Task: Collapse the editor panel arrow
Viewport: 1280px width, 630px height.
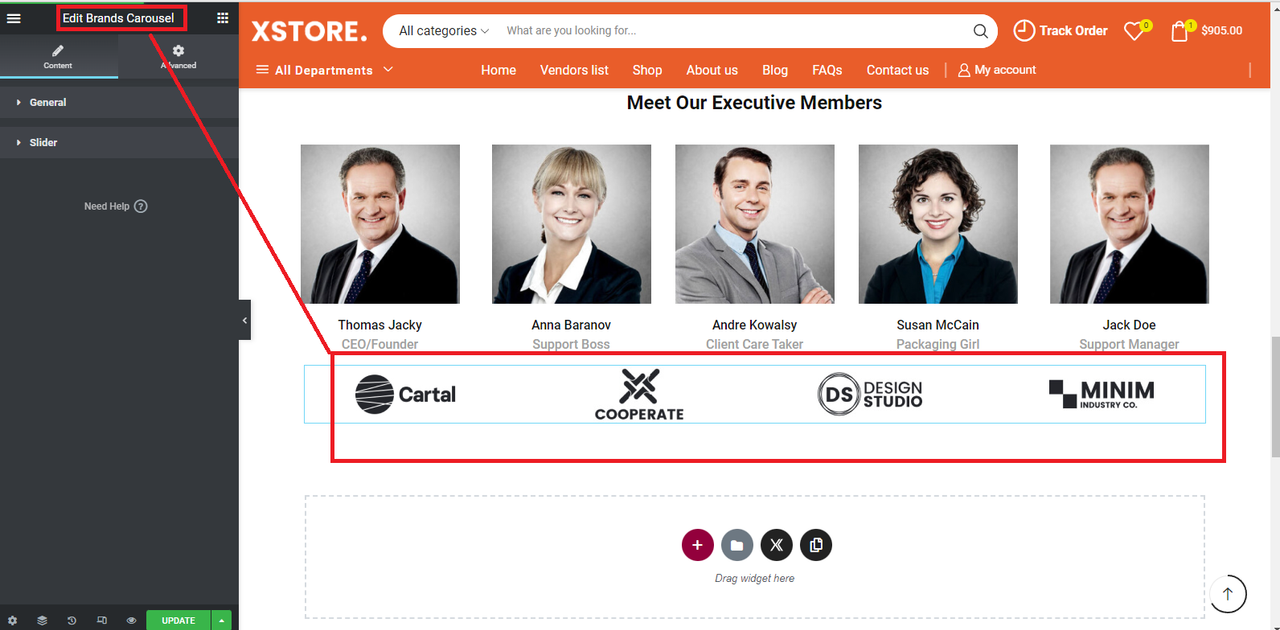Action: [245, 320]
